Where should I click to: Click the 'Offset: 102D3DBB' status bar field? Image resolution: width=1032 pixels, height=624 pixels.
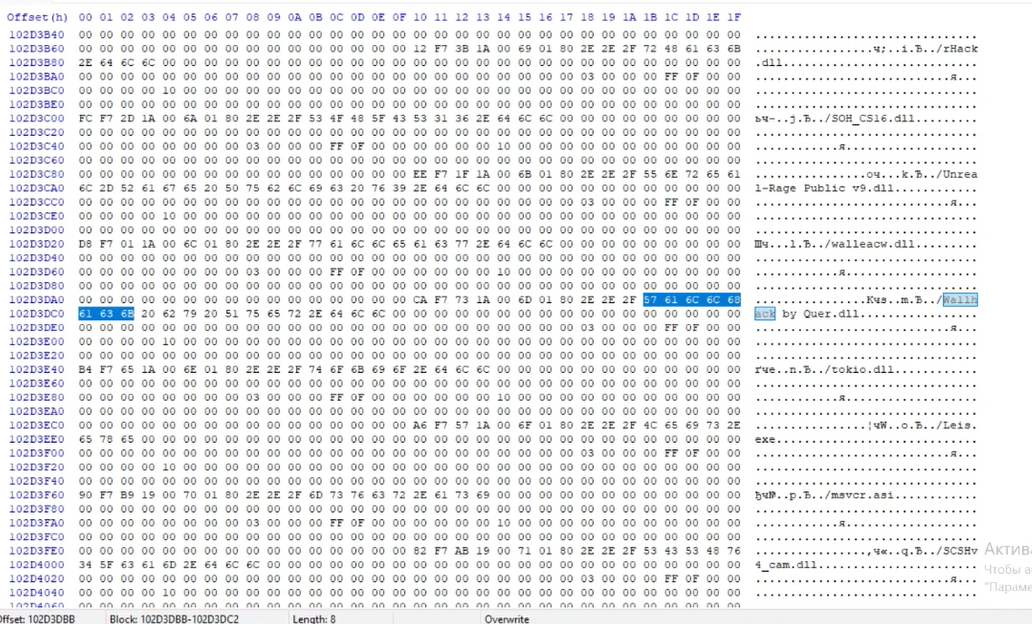click(x=36, y=619)
